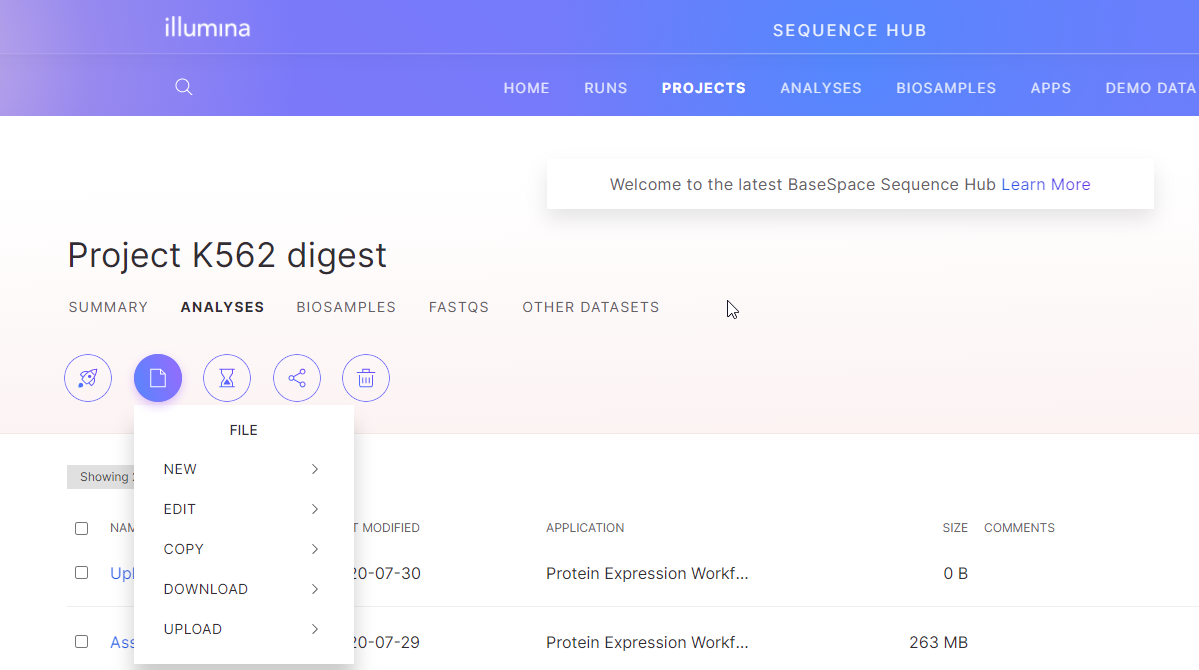Click the rocket launch app icon

[88, 378]
